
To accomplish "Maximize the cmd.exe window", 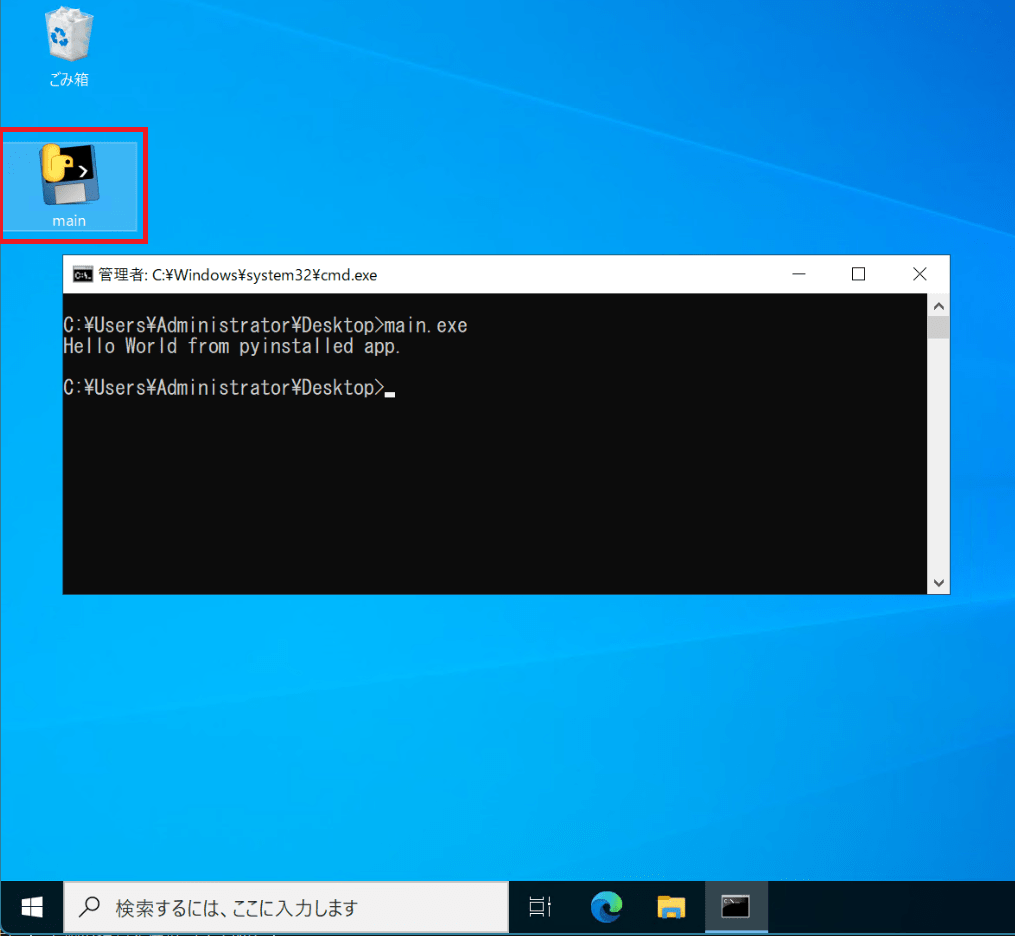I will (x=858, y=275).
